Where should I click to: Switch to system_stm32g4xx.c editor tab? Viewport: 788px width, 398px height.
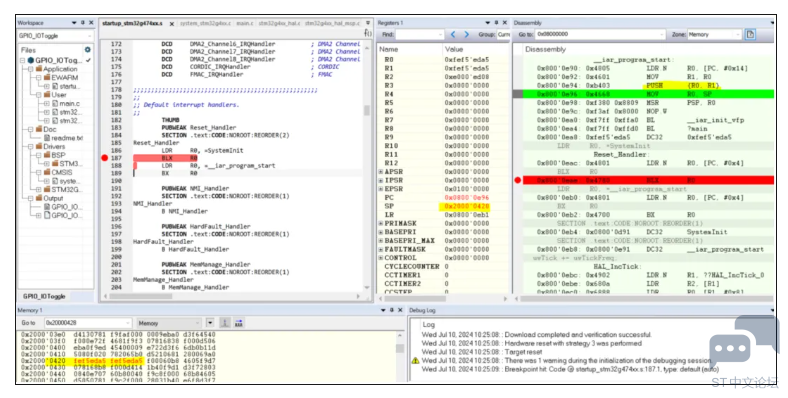click(x=206, y=23)
